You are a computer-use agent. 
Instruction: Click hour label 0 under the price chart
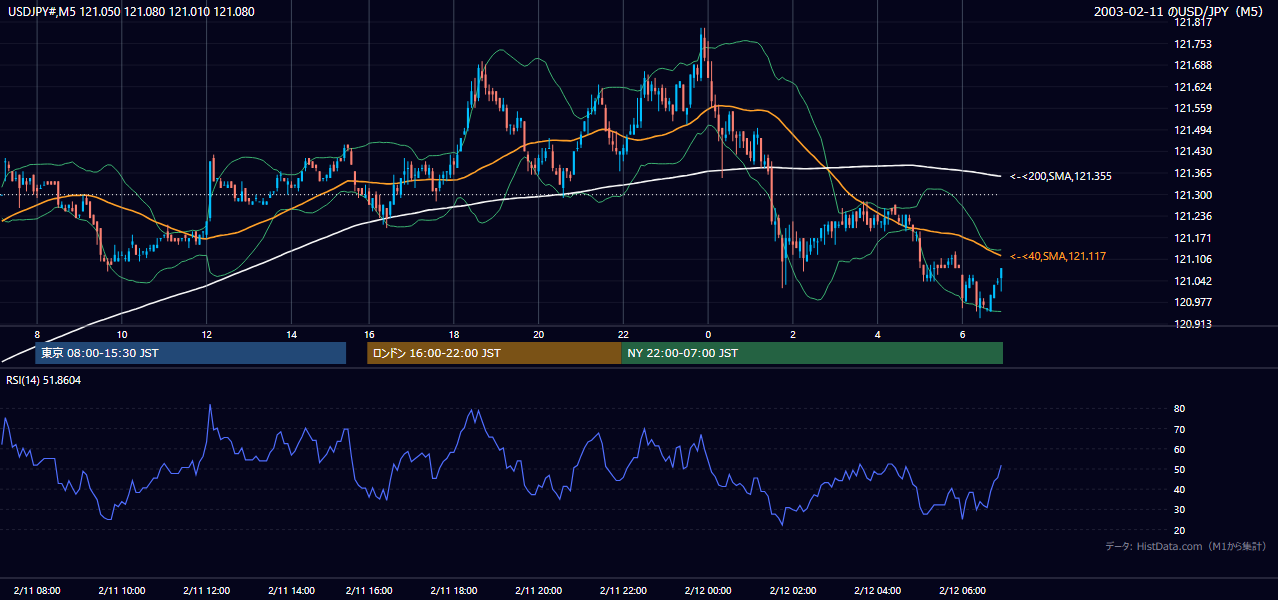click(708, 334)
